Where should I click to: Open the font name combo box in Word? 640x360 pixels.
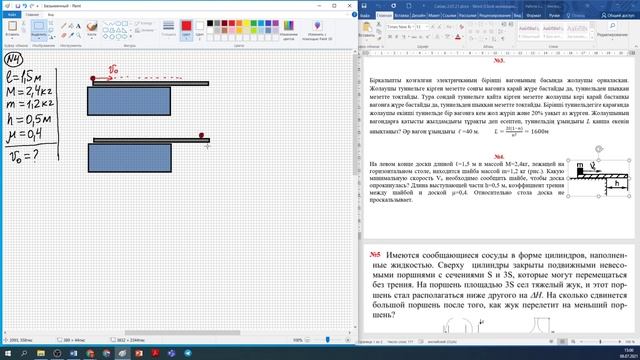tap(399, 27)
